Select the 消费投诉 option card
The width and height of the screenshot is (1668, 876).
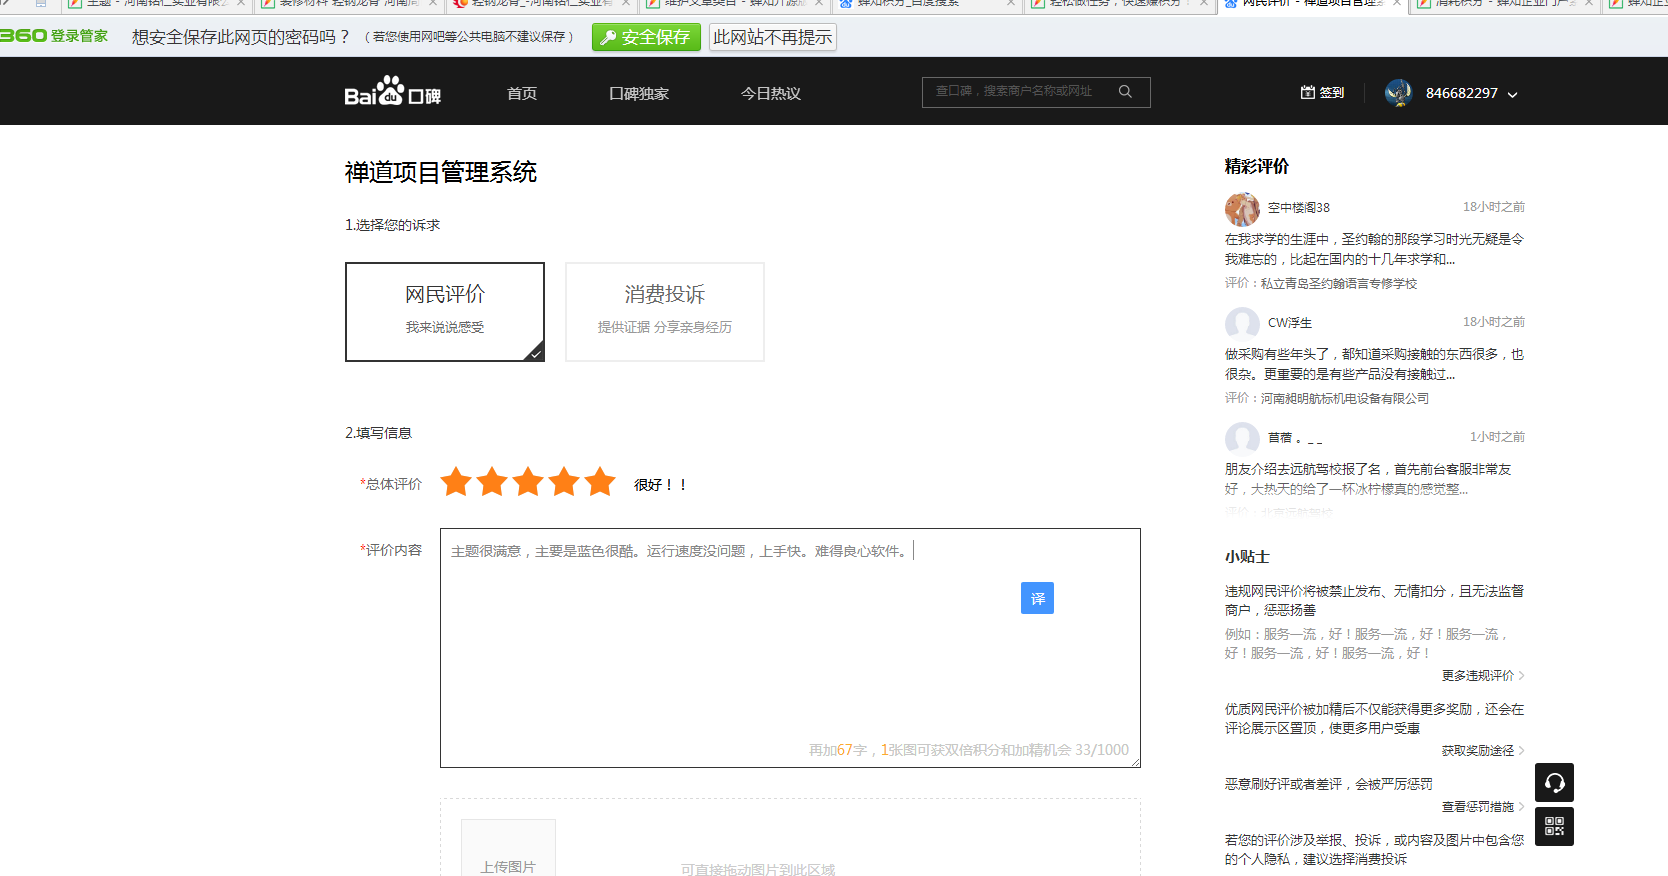click(x=665, y=312)
